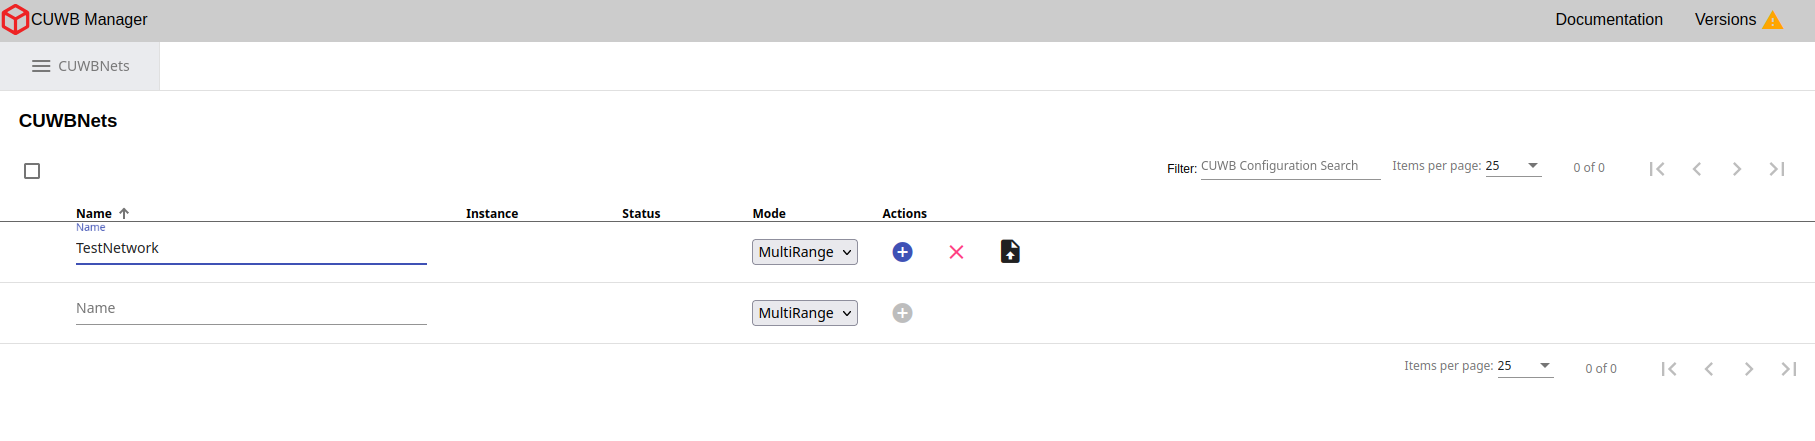Open the Documentation link
The height and width of the screenshot is (441, 1815).
tap(1608, 20)
